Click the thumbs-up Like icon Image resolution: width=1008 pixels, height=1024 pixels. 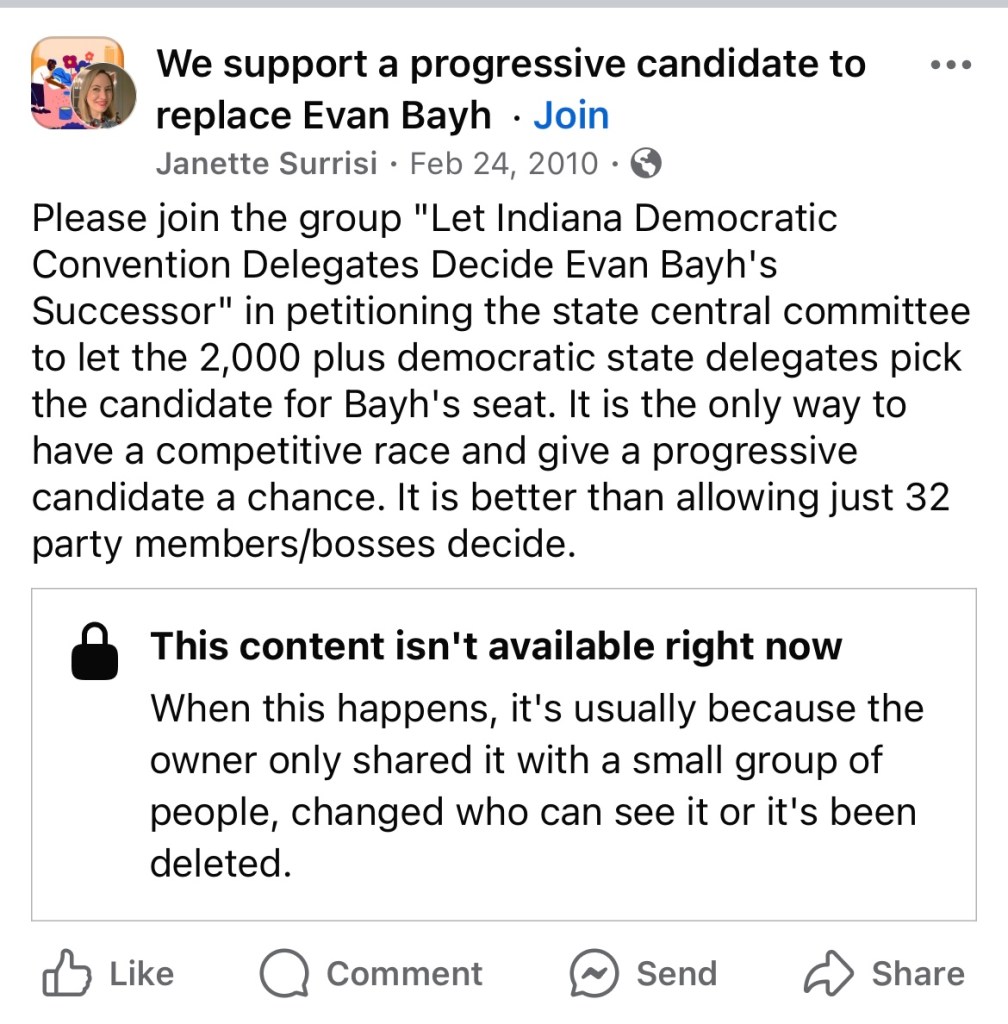tap(66, 974)
